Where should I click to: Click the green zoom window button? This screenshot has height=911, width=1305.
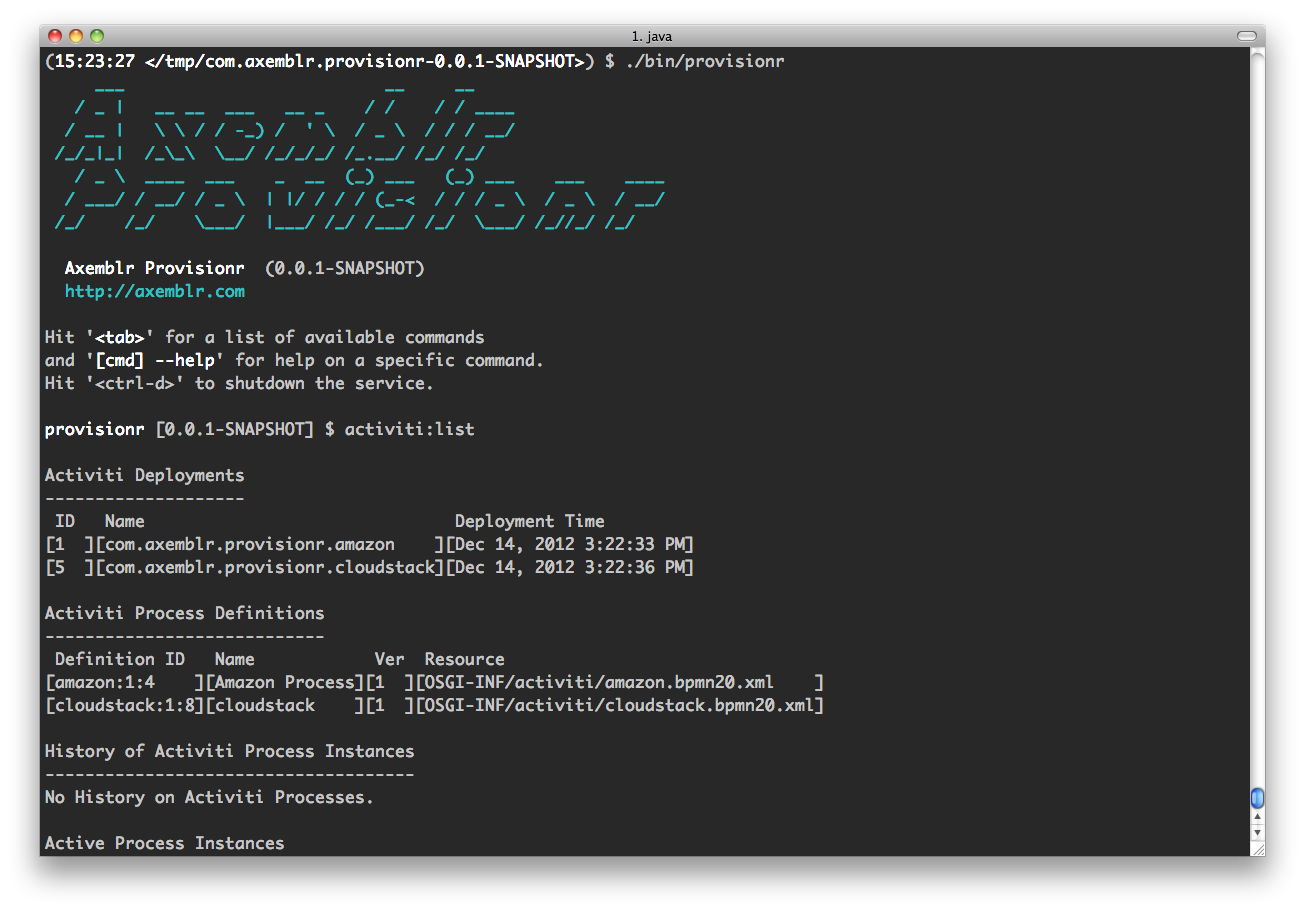(x=97, y=36)
